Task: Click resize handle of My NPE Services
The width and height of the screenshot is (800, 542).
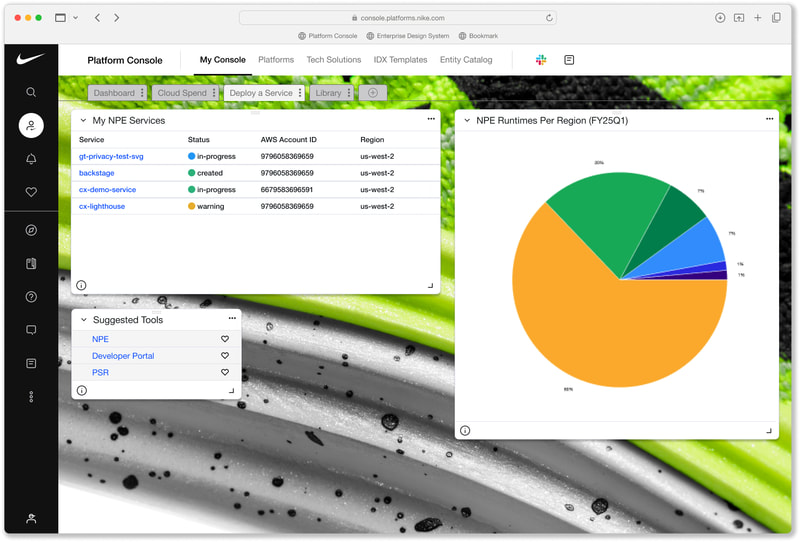Action: point(431,285)
